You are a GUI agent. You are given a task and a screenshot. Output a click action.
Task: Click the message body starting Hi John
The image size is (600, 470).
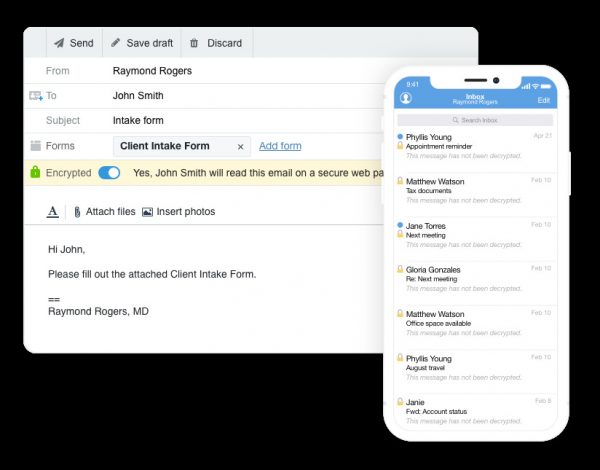152,280
